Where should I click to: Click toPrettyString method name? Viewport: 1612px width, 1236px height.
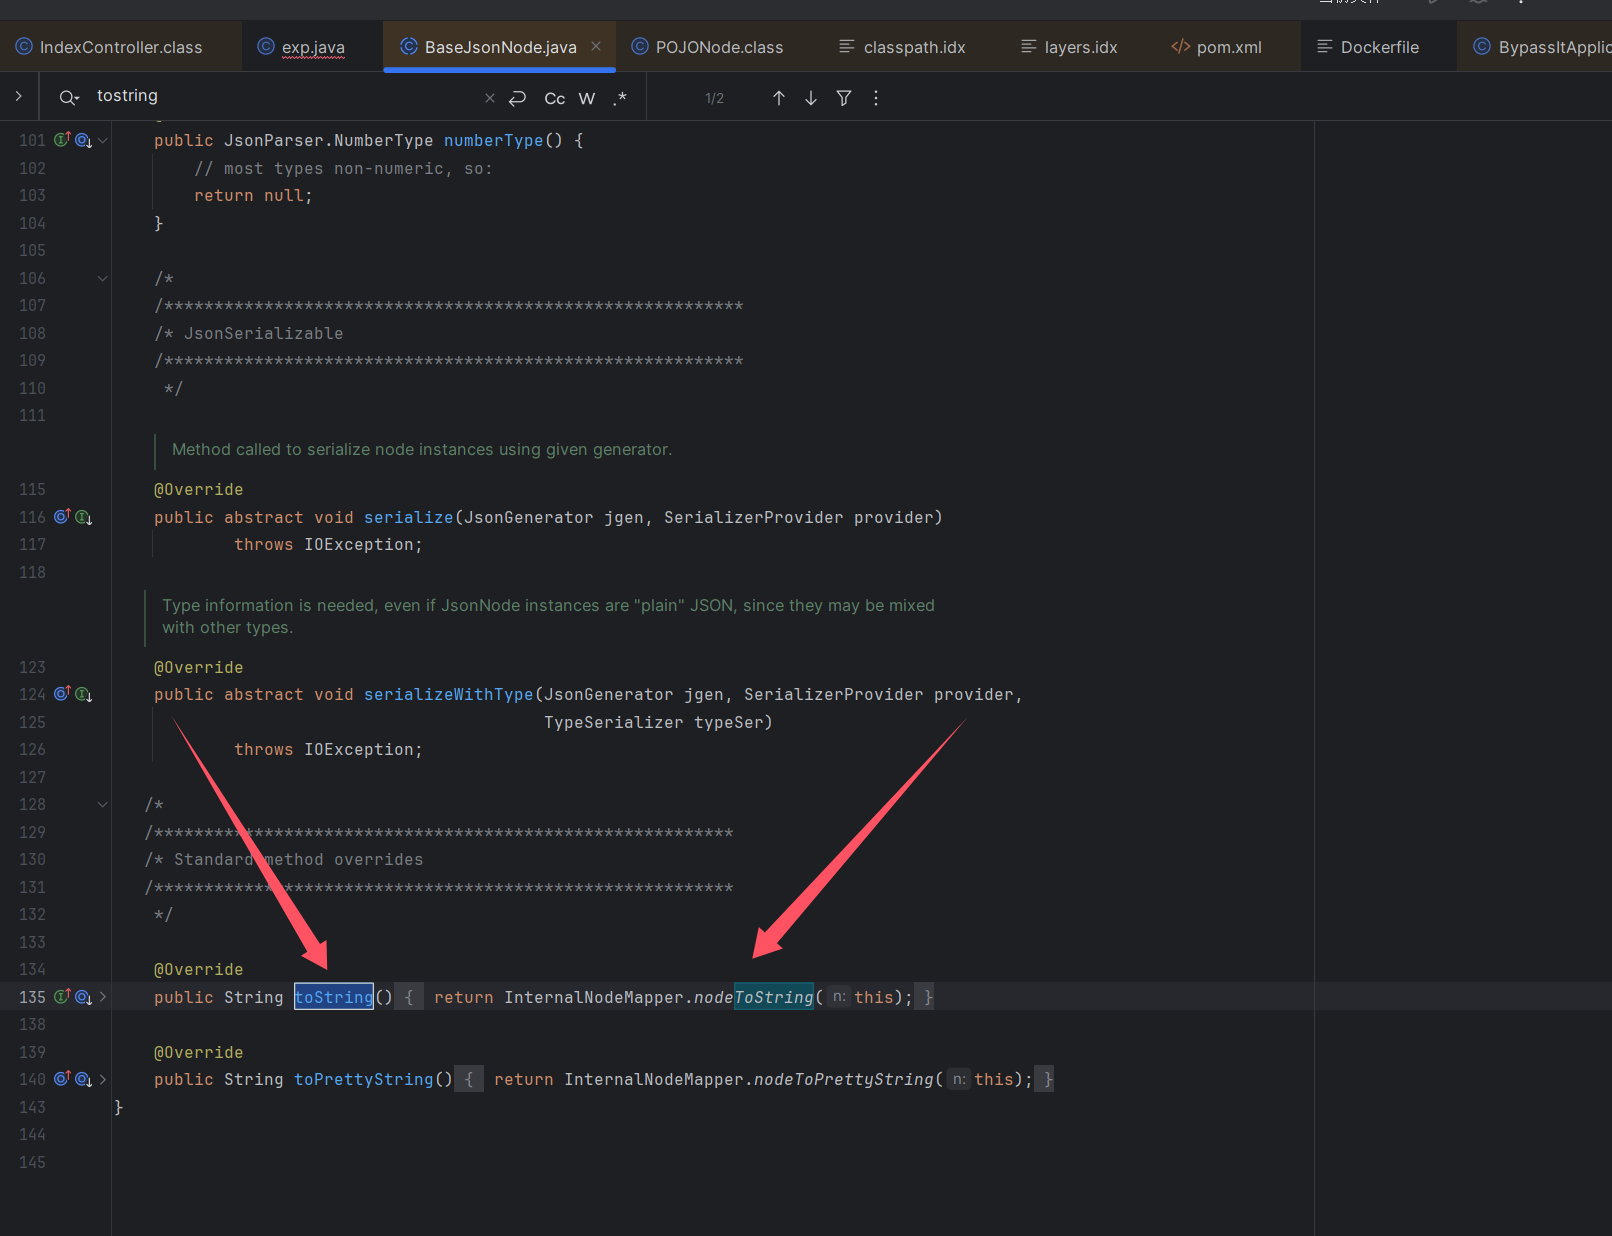[363, 1079]
